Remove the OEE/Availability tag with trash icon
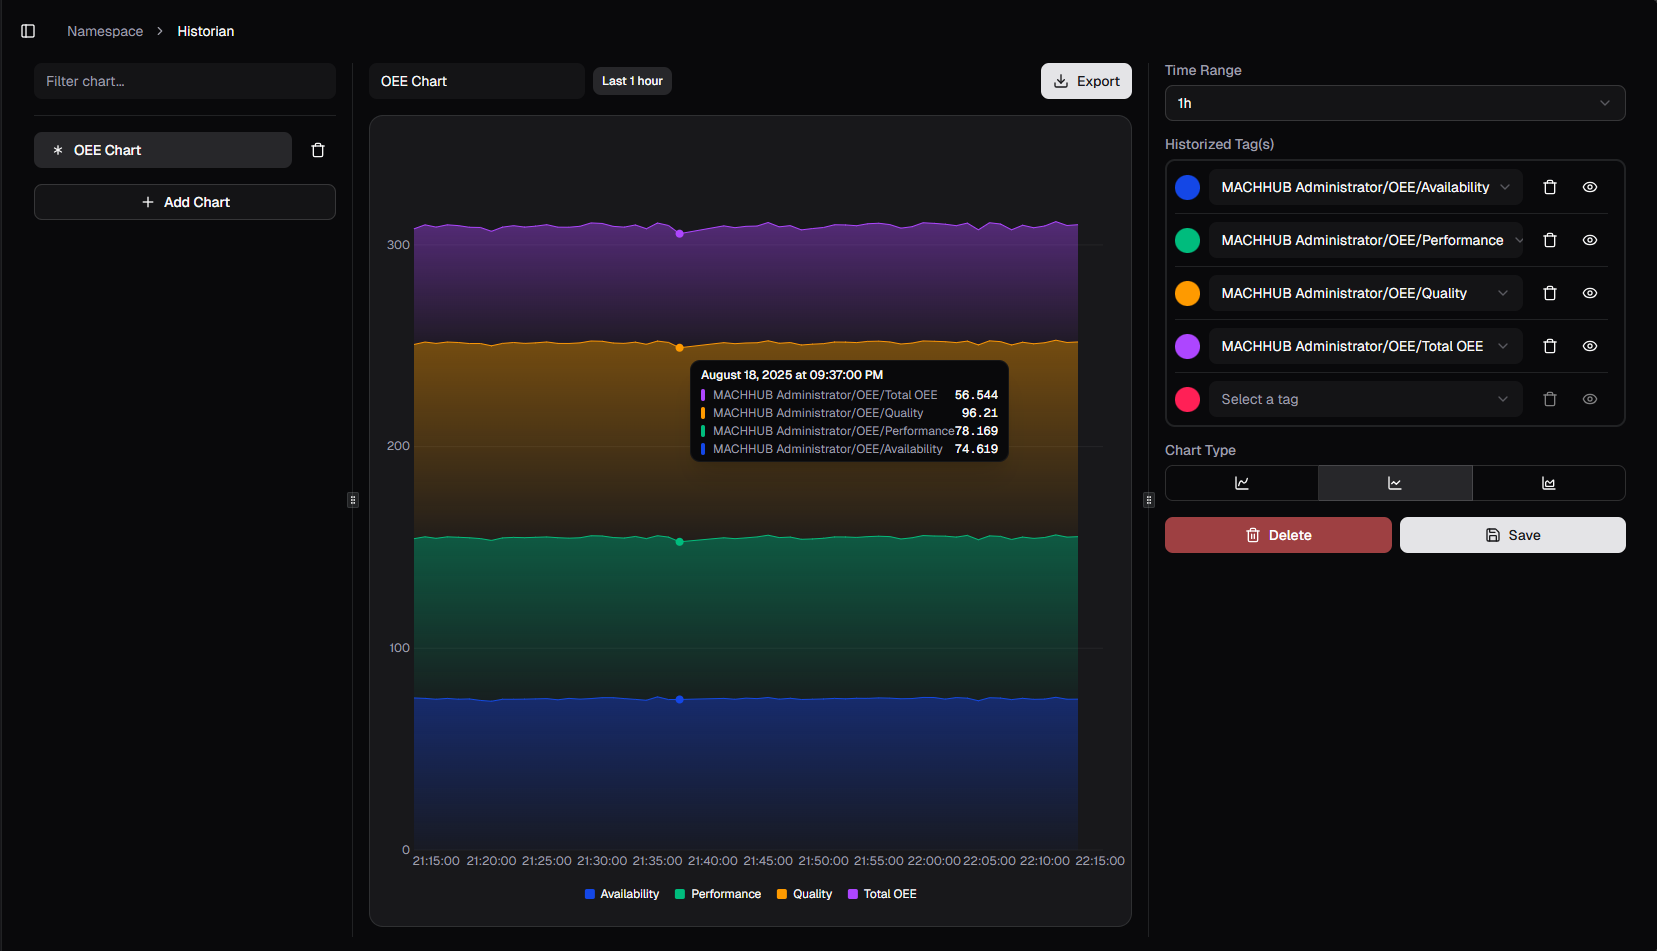 (x=1550, y=187)
